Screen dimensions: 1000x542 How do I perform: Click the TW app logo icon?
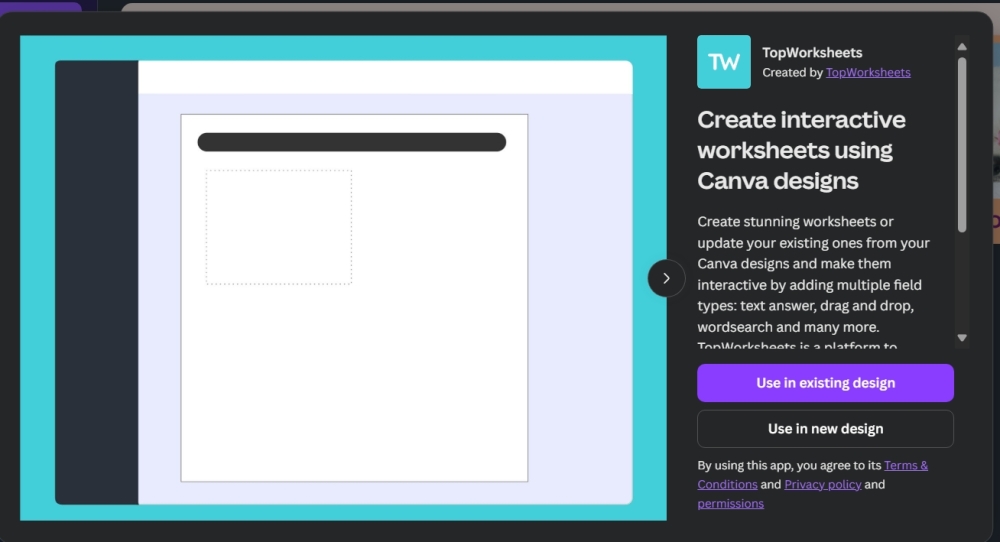pos(723,62)
